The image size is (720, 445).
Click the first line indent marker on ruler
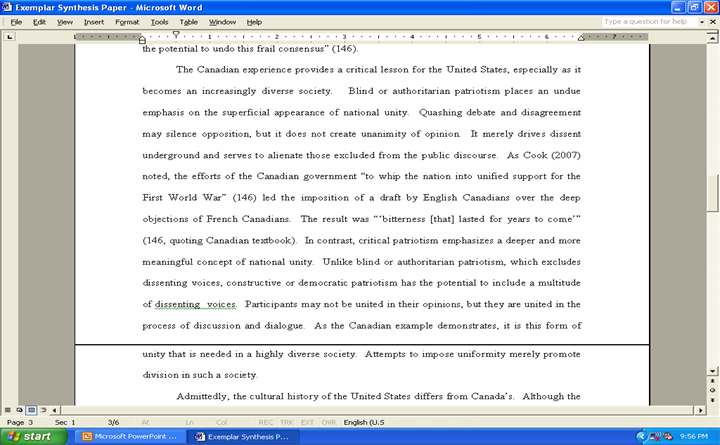[x=176, y=34]
